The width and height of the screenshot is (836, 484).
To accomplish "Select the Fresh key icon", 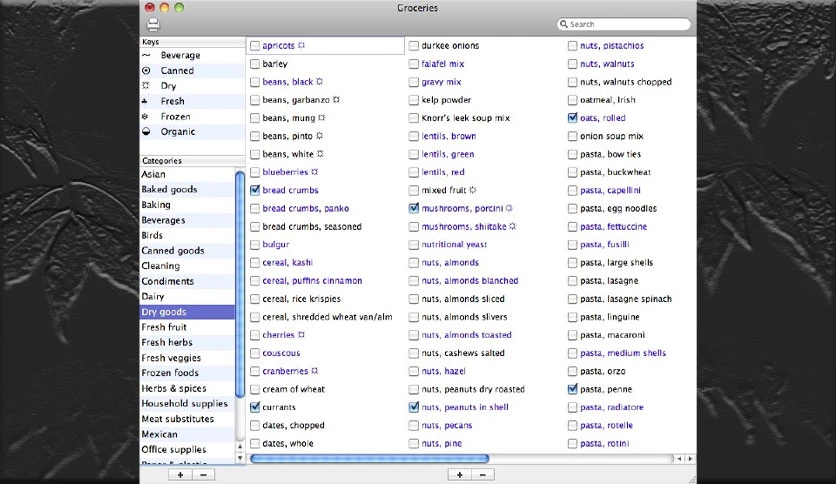I will pos(146,101).
